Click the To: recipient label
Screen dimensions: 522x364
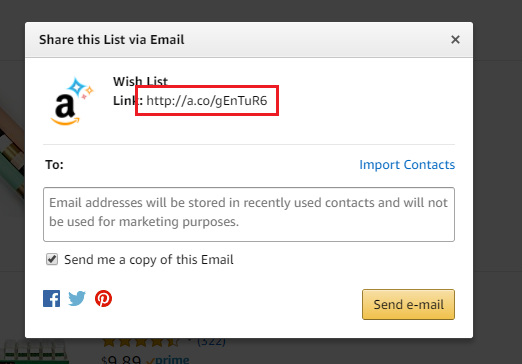pos(54,165)
